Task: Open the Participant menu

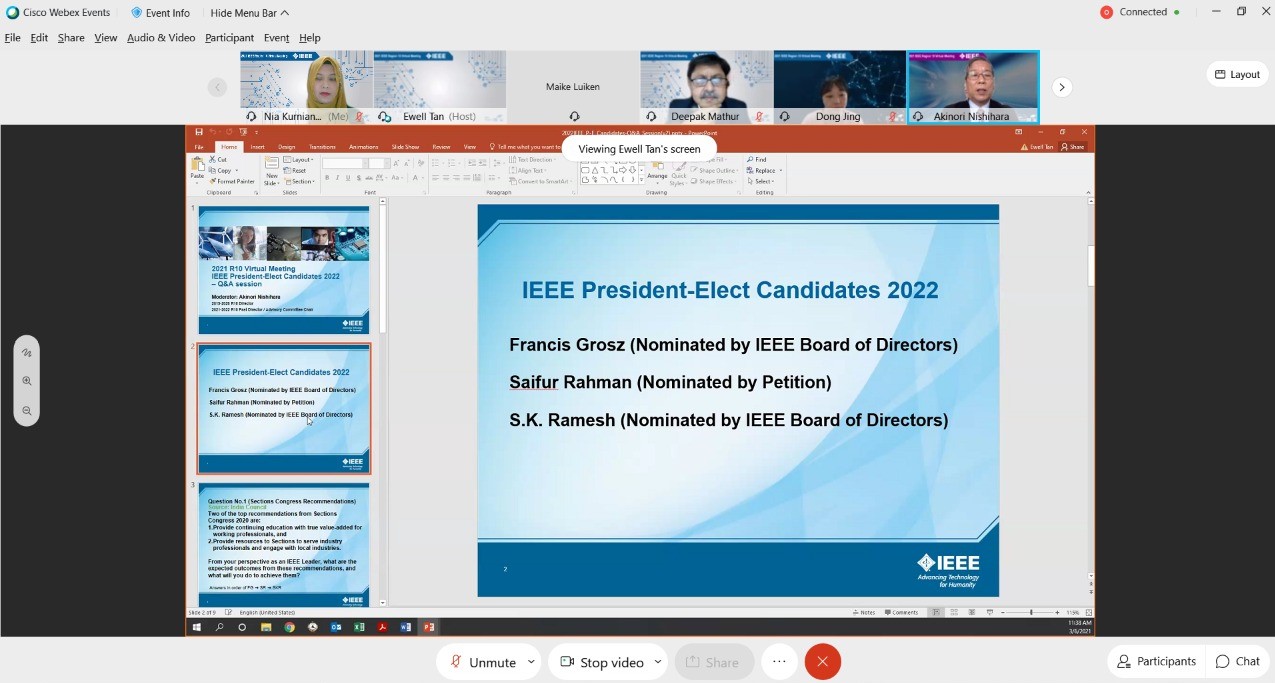Action: tap(229, 38)
